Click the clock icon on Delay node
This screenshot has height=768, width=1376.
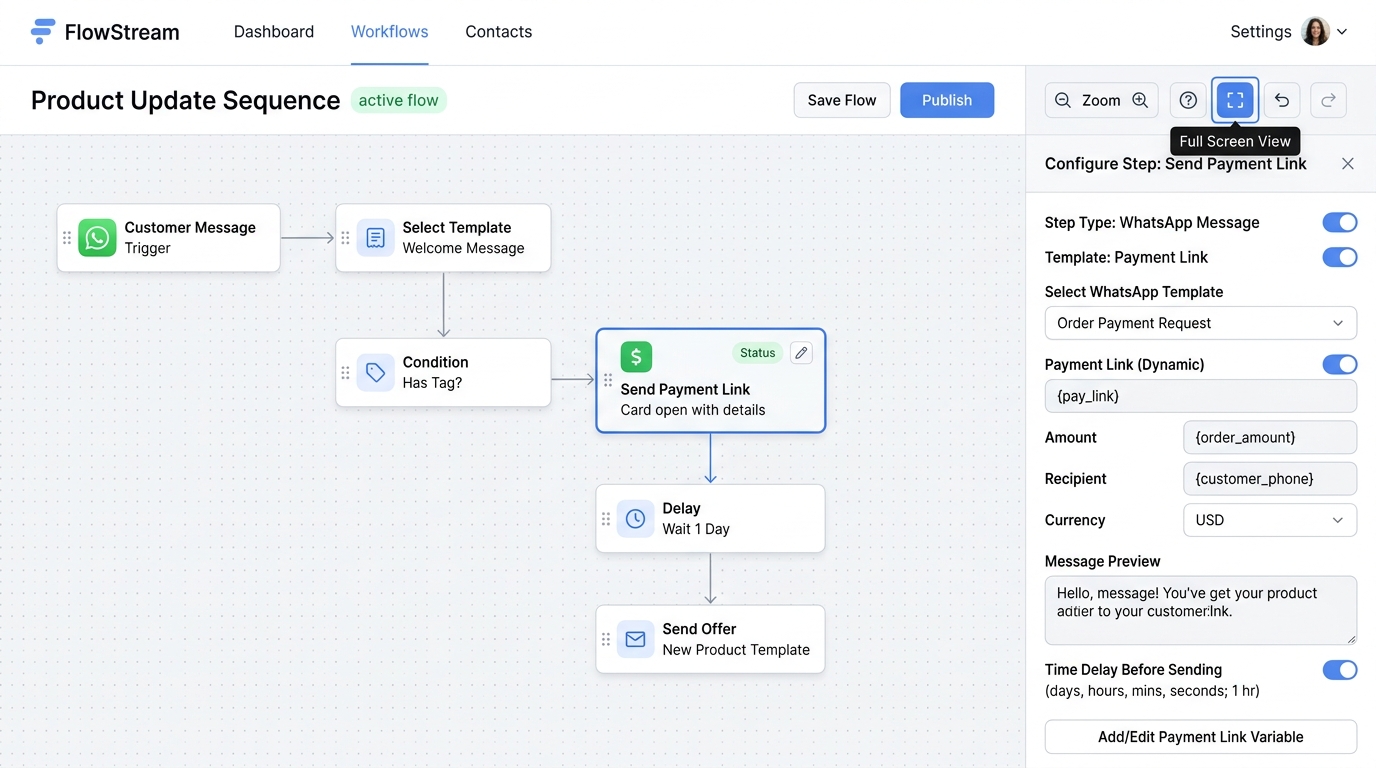coord(635,519)
